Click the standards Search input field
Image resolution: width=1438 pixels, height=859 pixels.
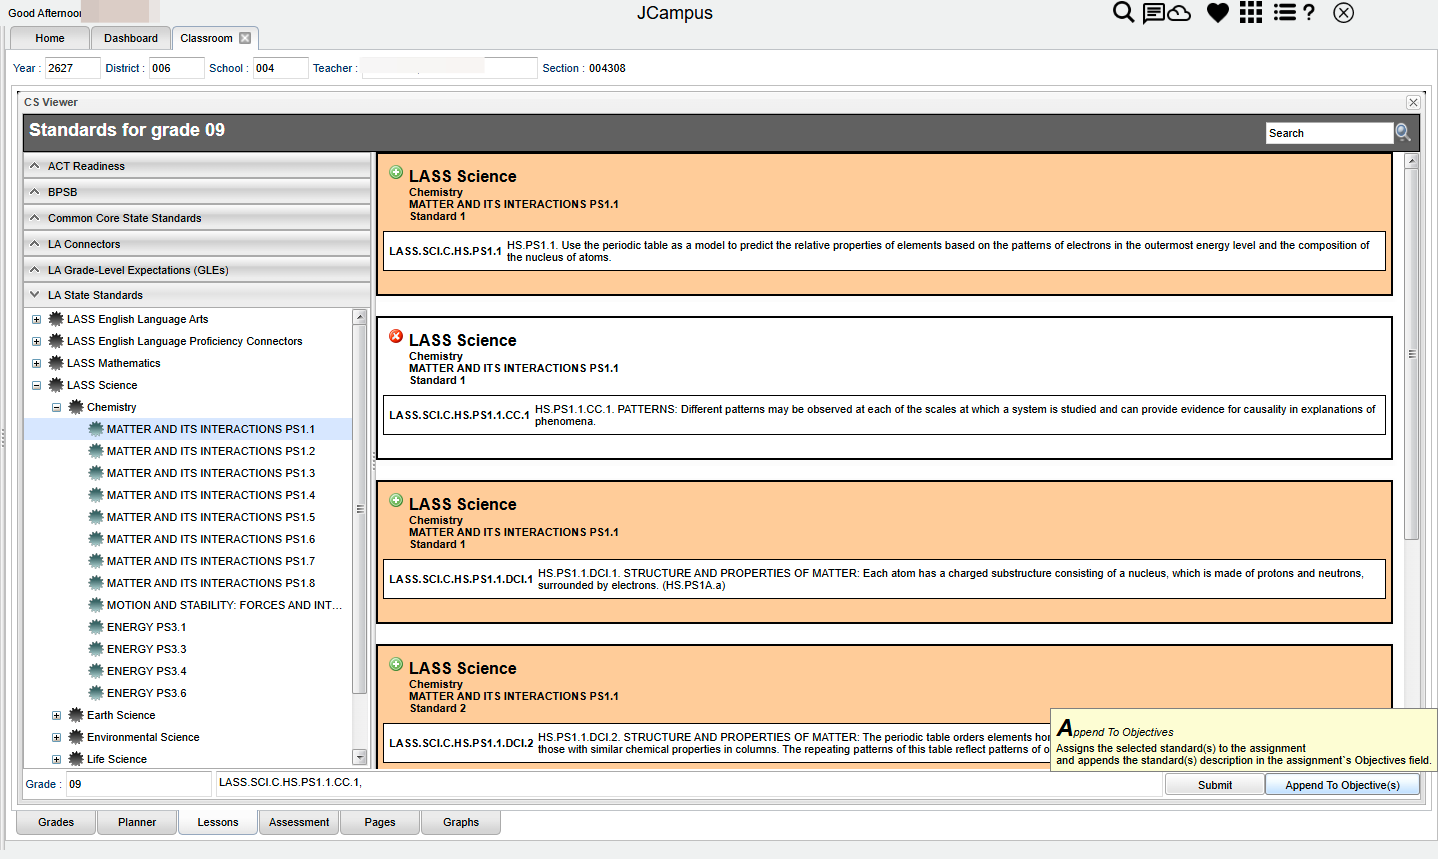pyautogui.click(x=1329, y=133)
